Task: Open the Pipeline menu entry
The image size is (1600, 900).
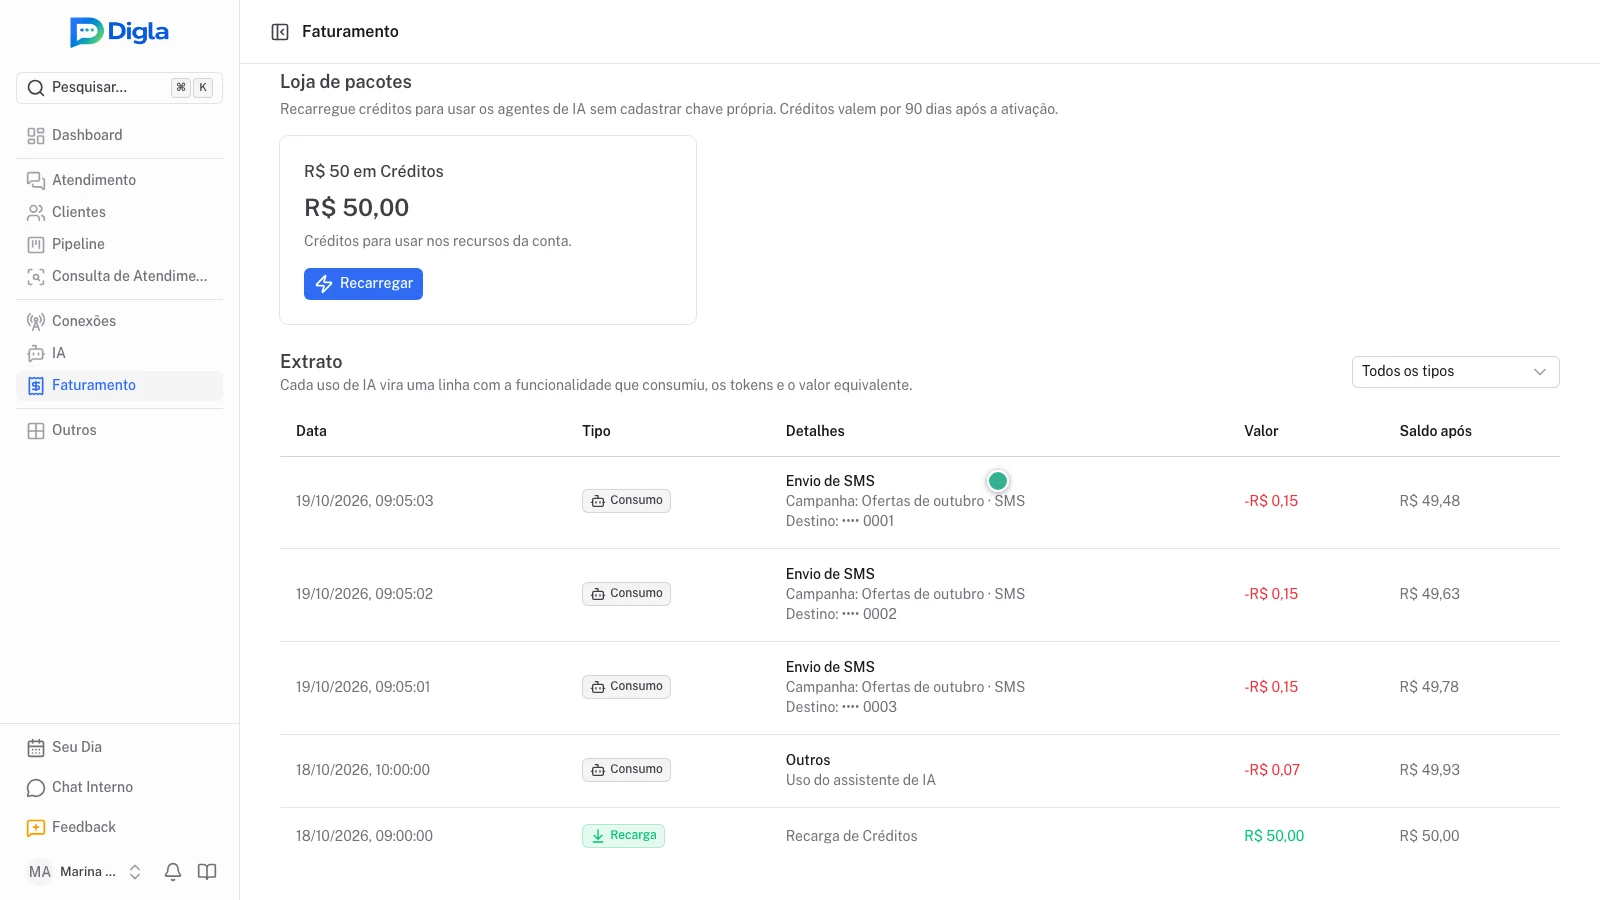Action: (x=119, y=244)
